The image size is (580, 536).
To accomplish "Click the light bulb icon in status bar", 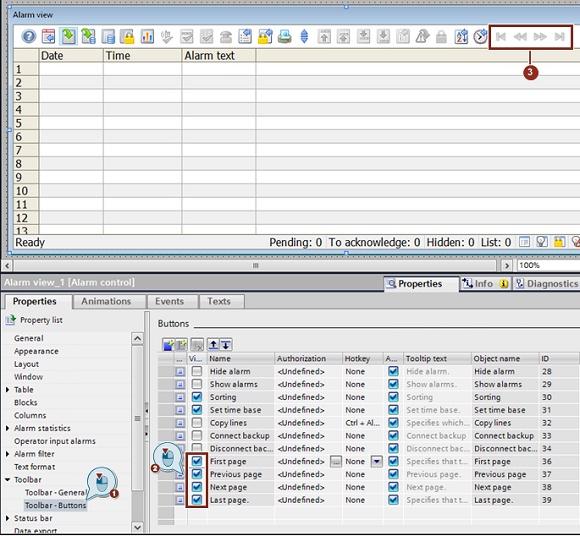I will pos(542,242).
